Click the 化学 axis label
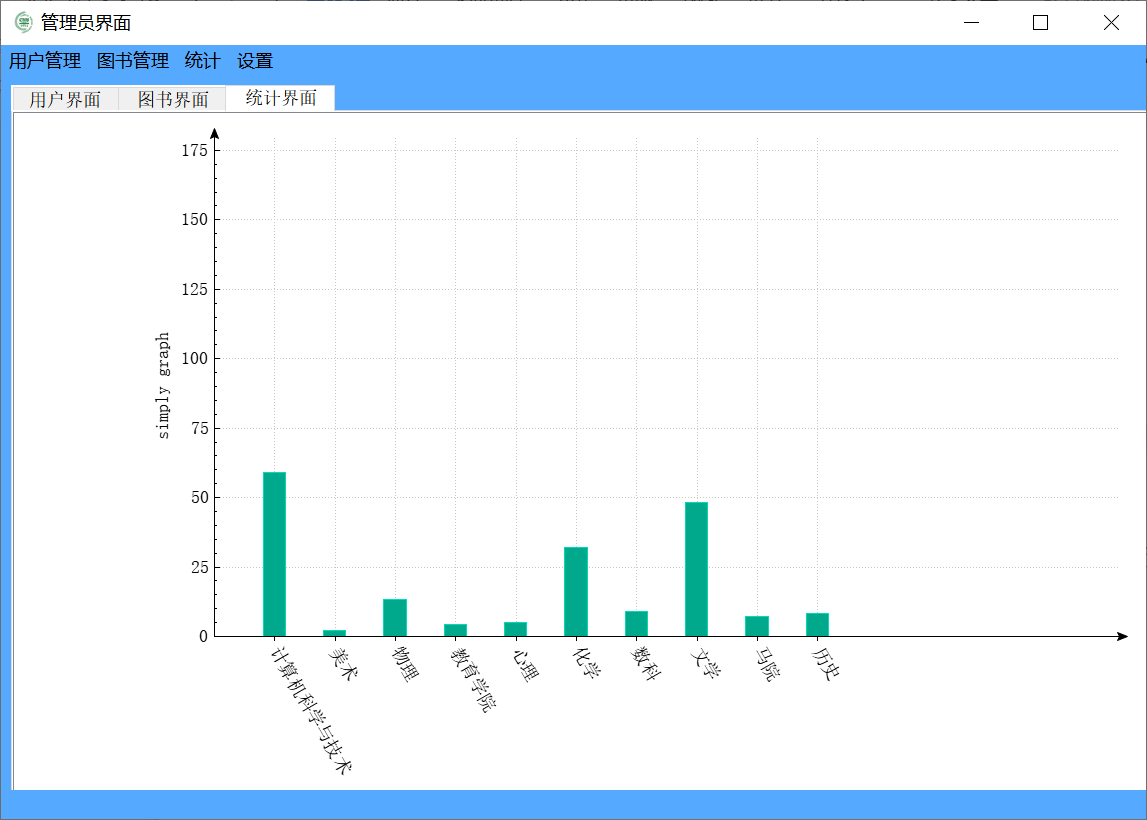Viewport: 1147px width, 820px height. (x=586, y=663)
